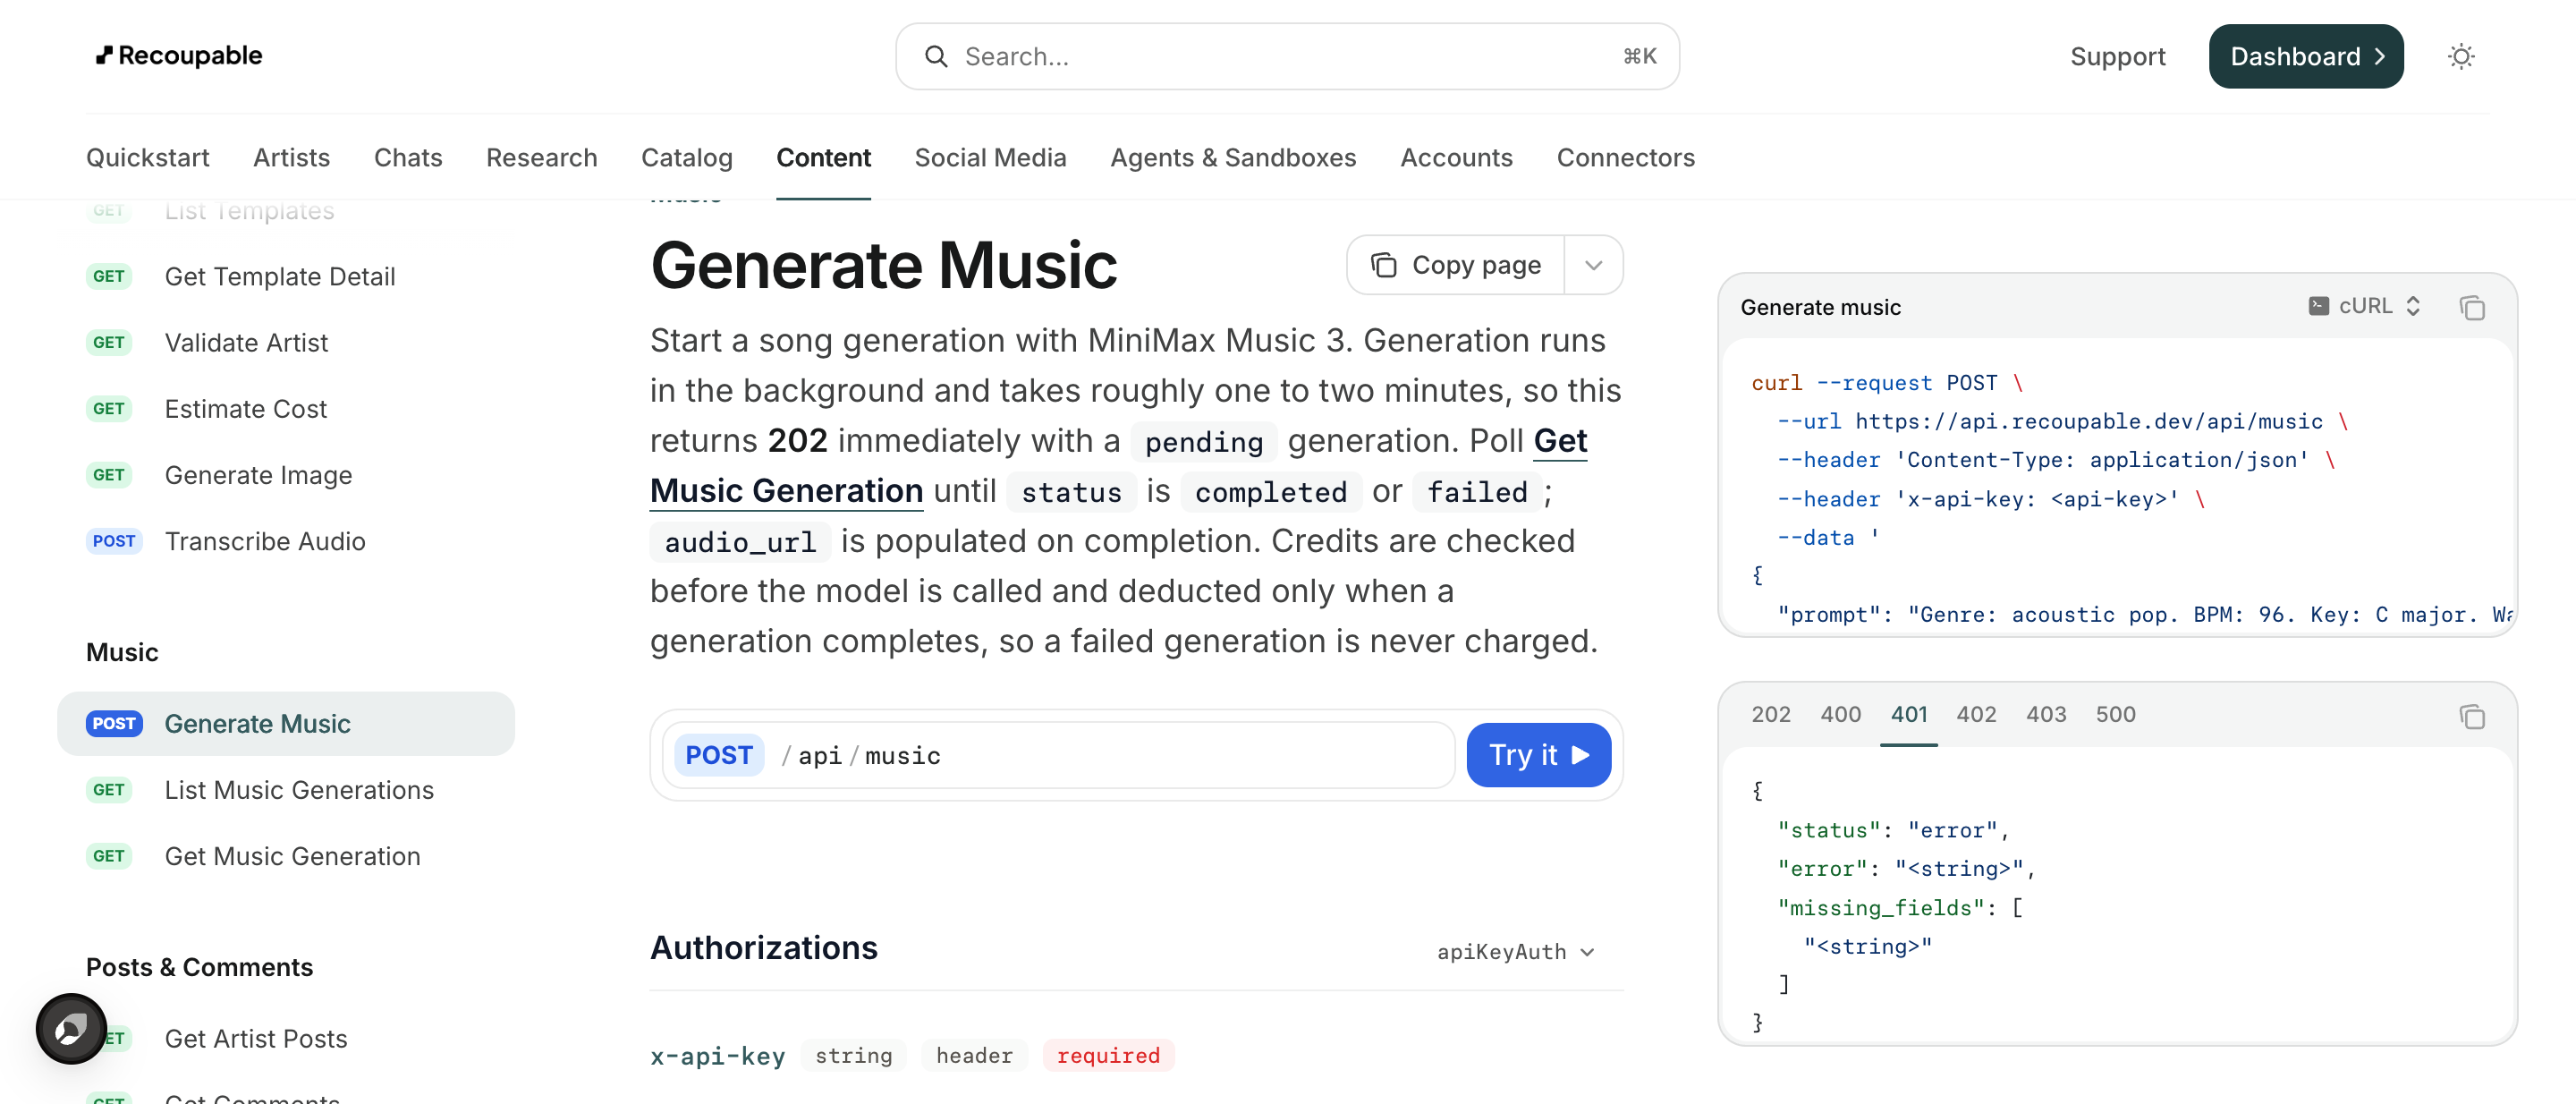Click the x-api-key parameter name

coord(717,1056)
